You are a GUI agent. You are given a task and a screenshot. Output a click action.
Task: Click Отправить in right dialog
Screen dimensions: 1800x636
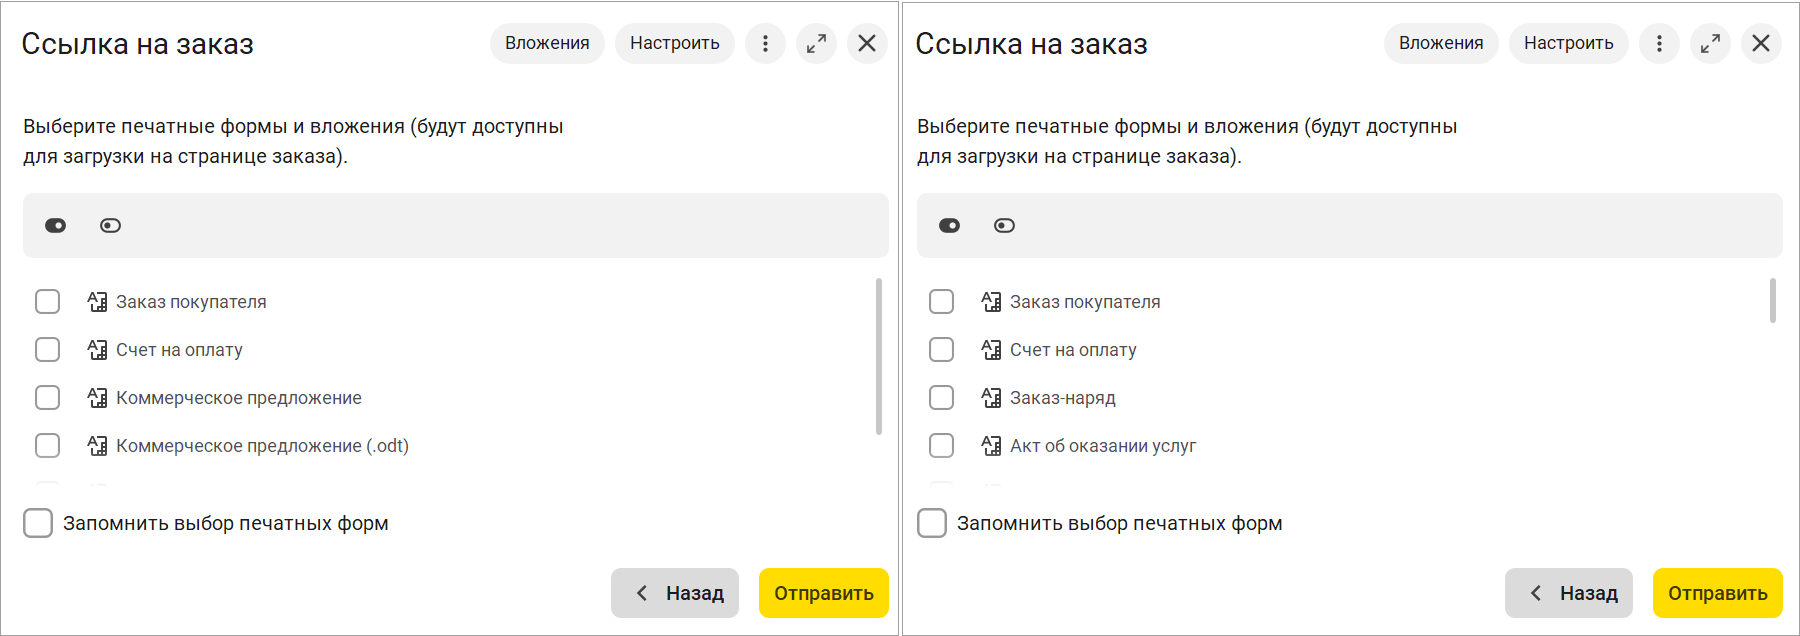pos(1718,593)
